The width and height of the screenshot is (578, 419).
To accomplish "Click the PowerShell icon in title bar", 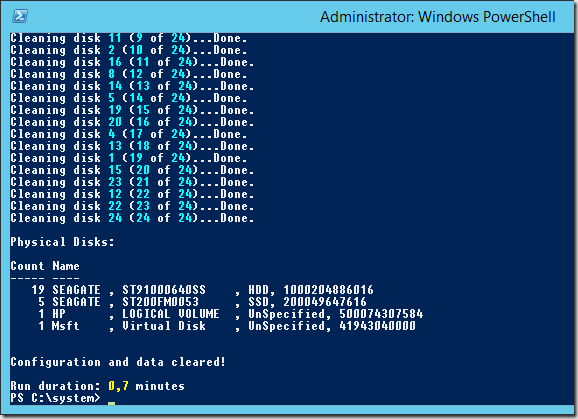I will point(20,16).
